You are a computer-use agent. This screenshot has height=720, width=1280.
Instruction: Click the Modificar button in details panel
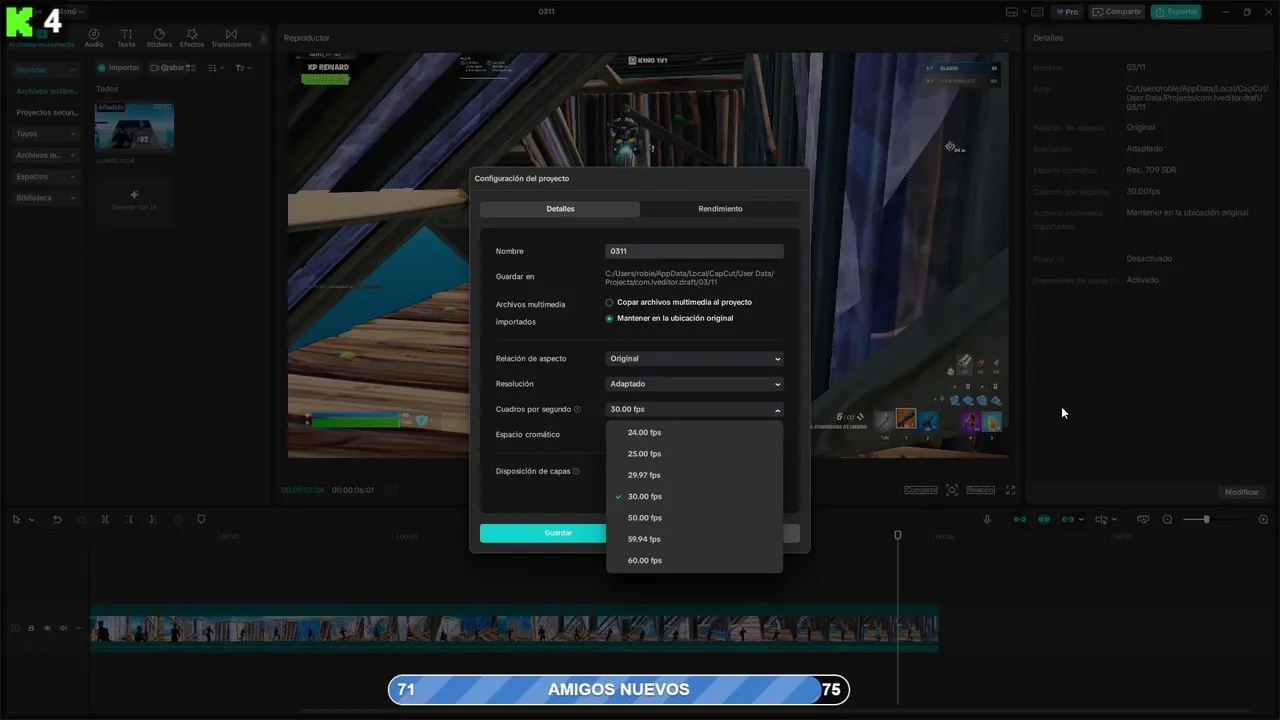click(x=1242, y=492)
